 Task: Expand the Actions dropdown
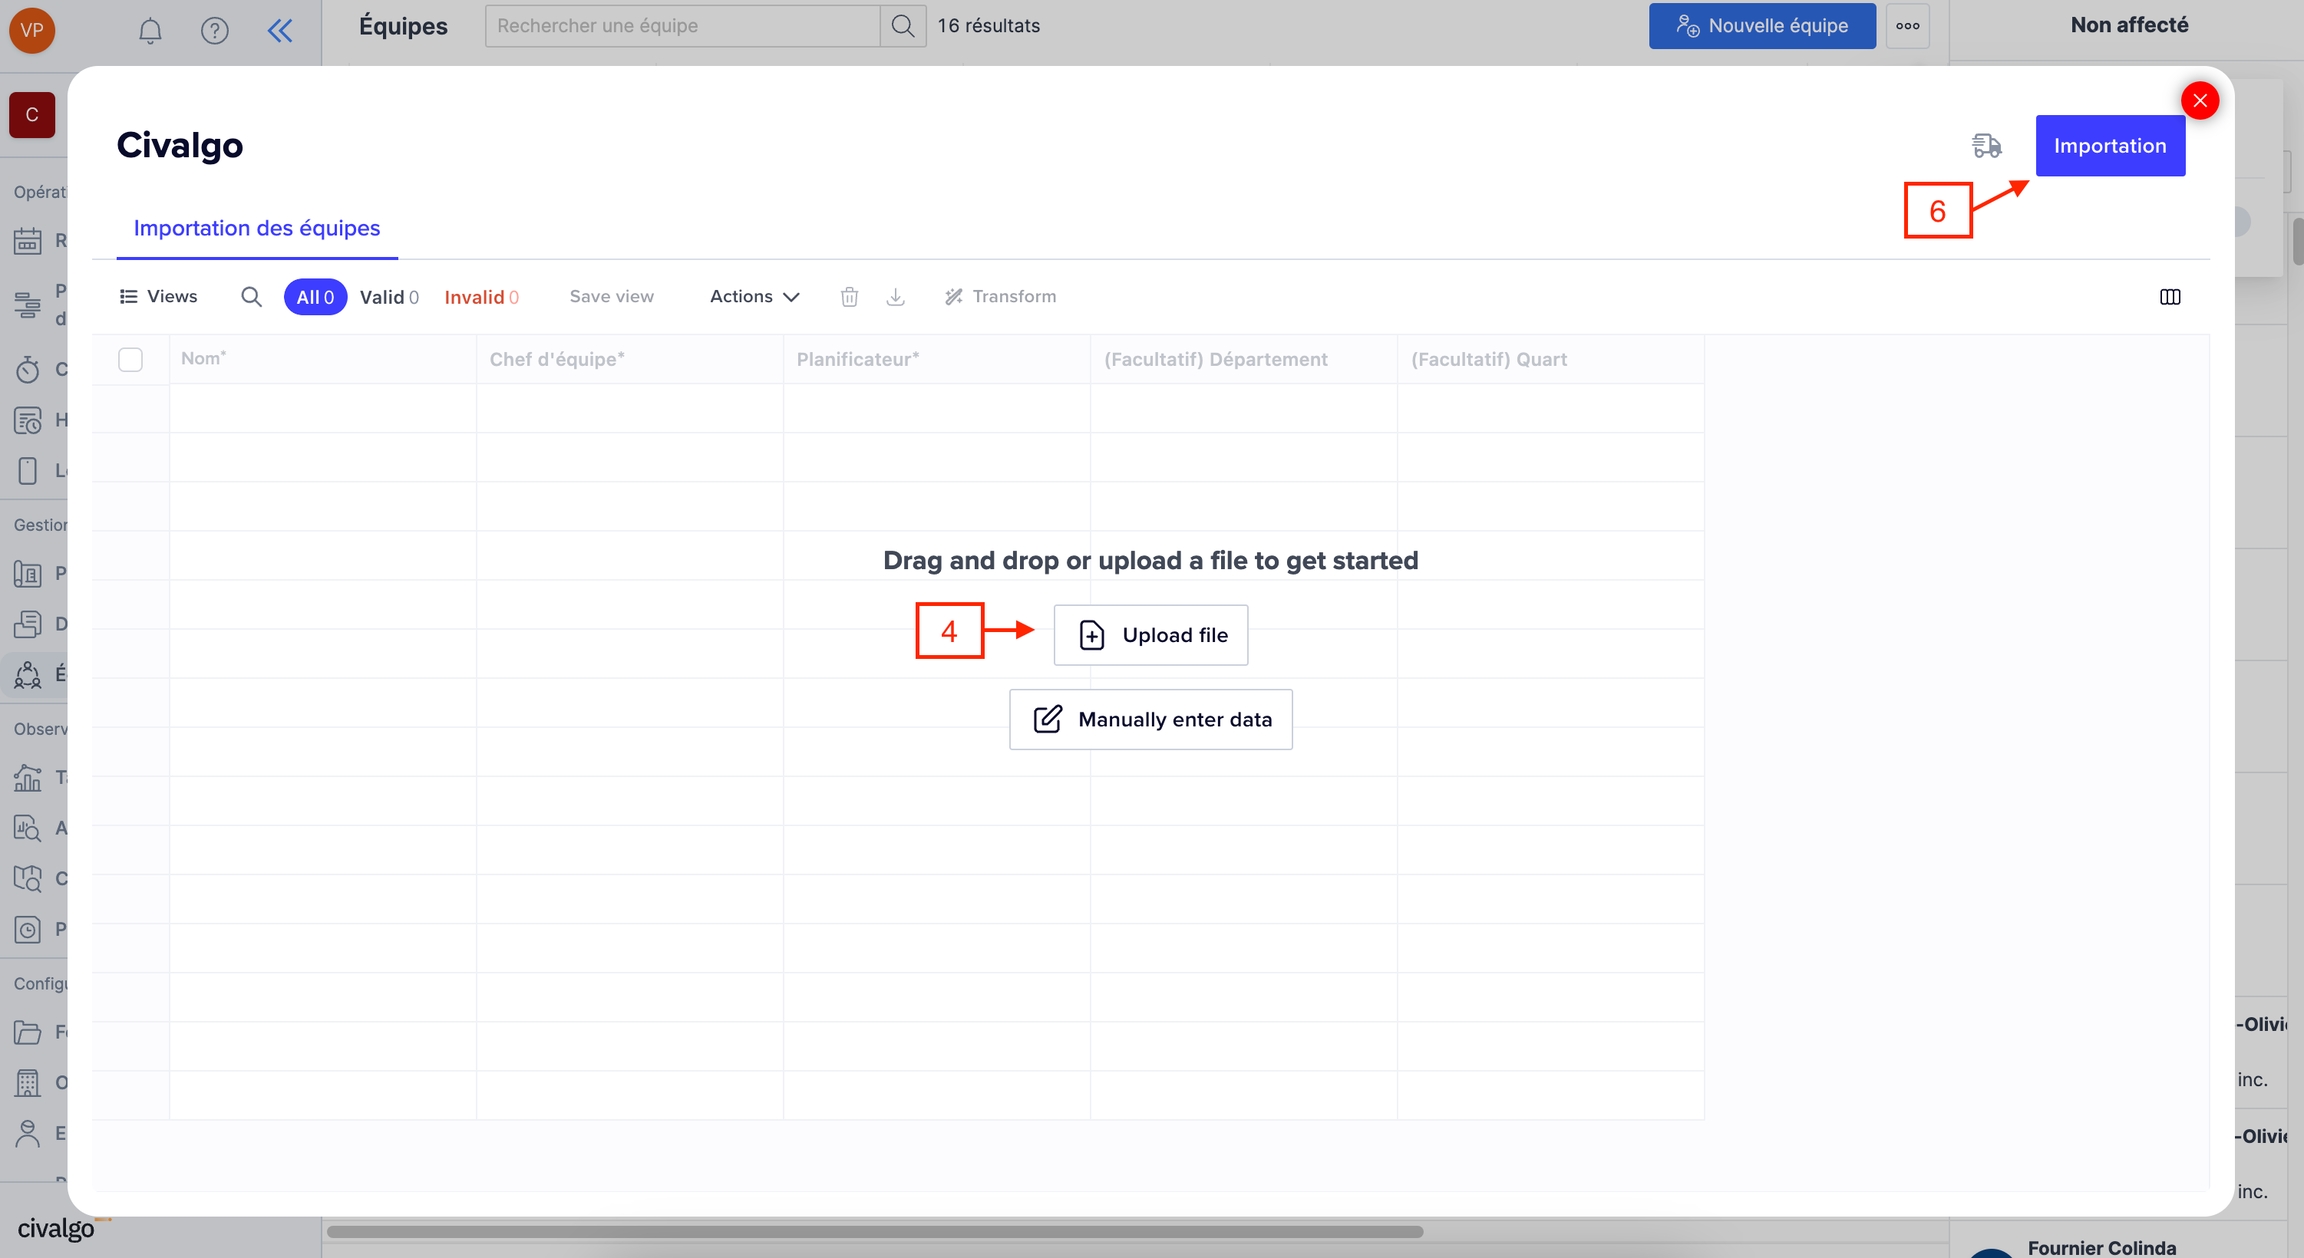coord(754,297)
